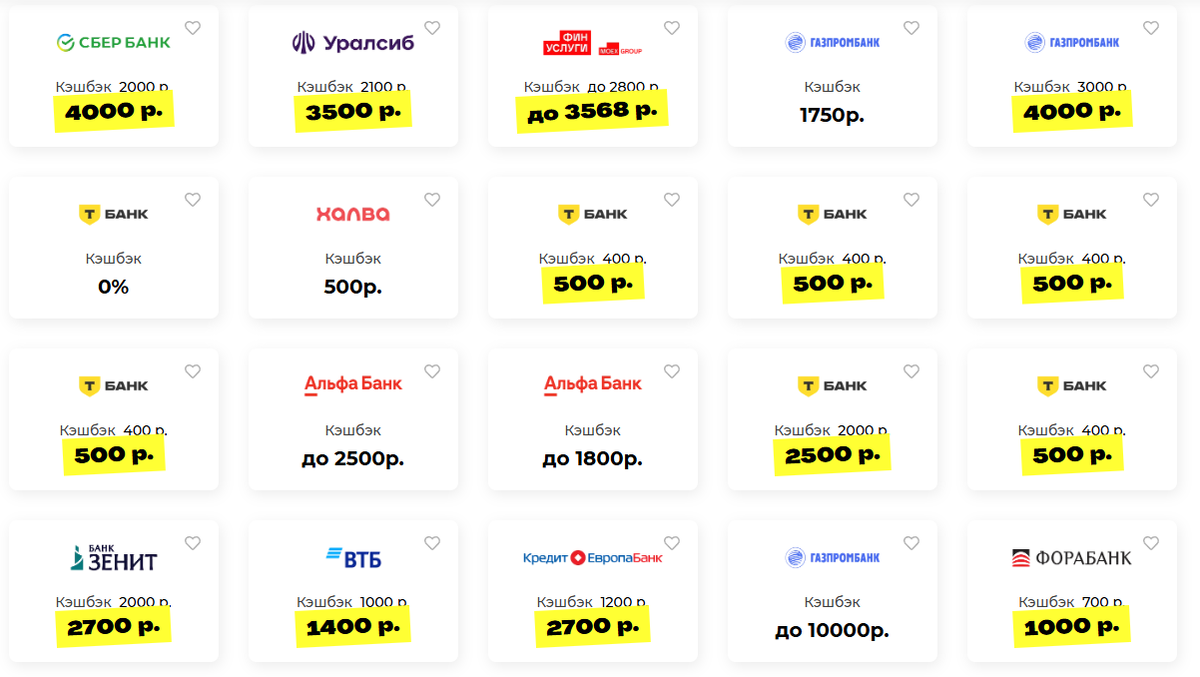Save Альфа Банк до 2500р. offer heart
The width and height of the screenshot is (1200, 677).
point(432,371)
